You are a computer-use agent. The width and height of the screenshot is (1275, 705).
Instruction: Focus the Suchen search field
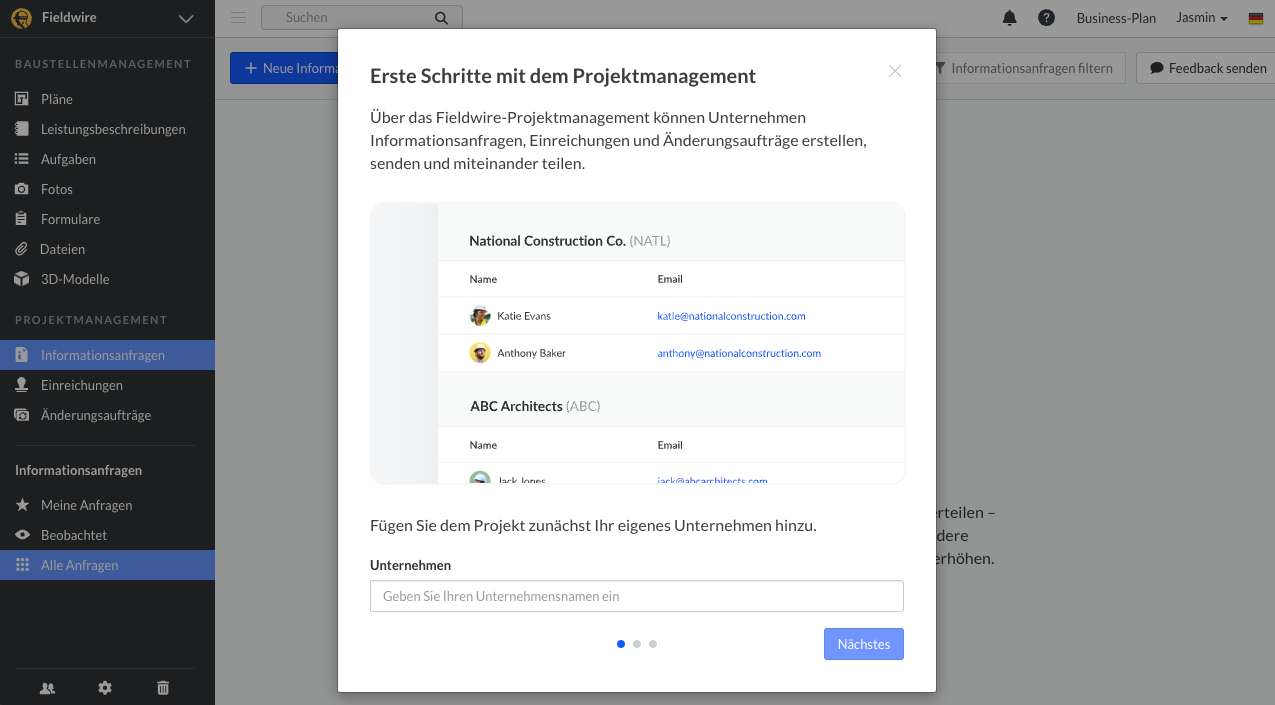tap(362, 17)
